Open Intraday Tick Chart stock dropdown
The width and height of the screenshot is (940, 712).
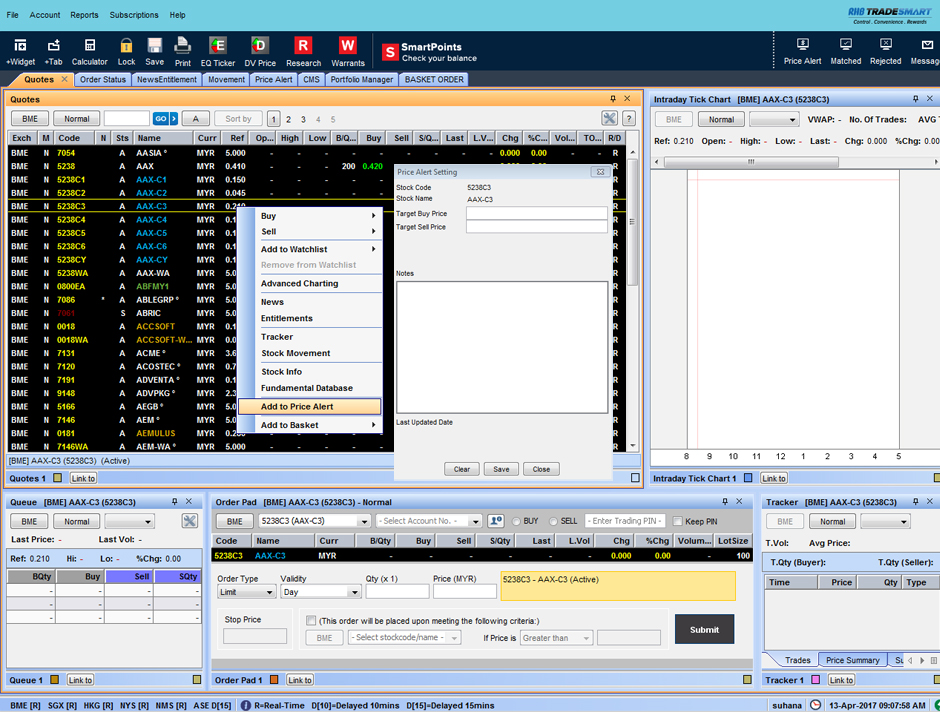pyautogui.click(x=774, y=119)
